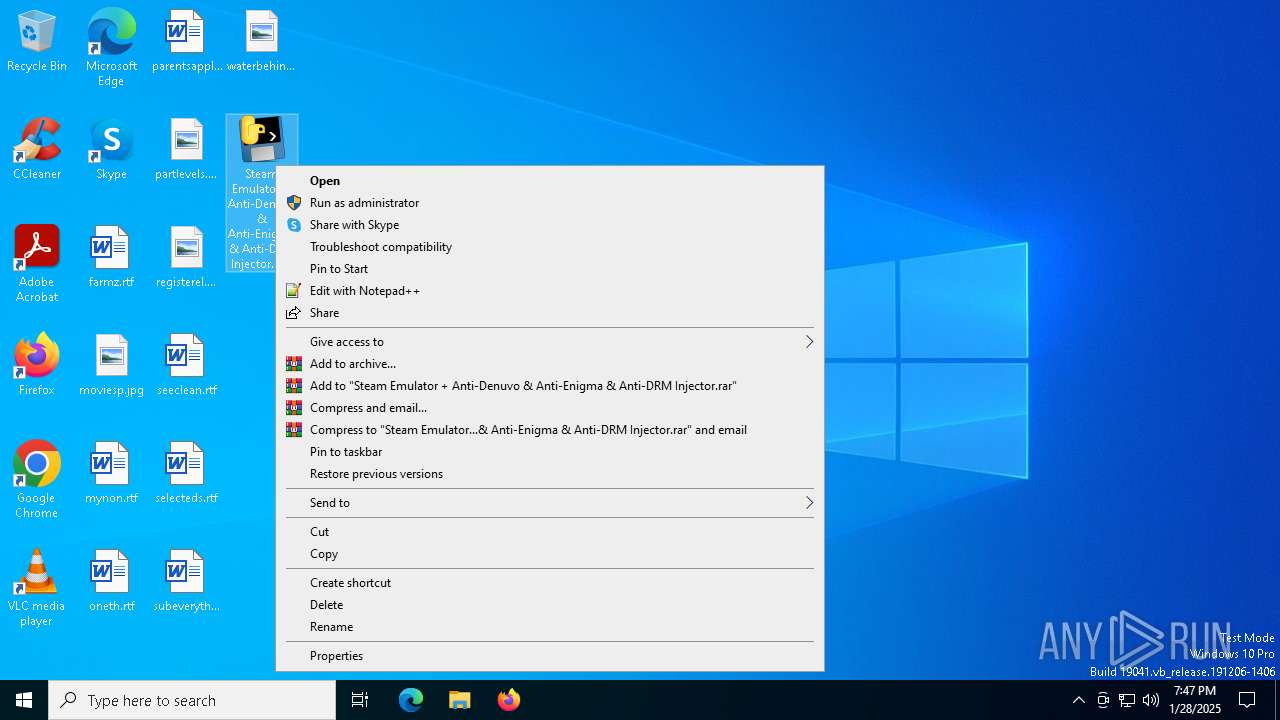Launch Firefox from the taskbar

point(508,700)
